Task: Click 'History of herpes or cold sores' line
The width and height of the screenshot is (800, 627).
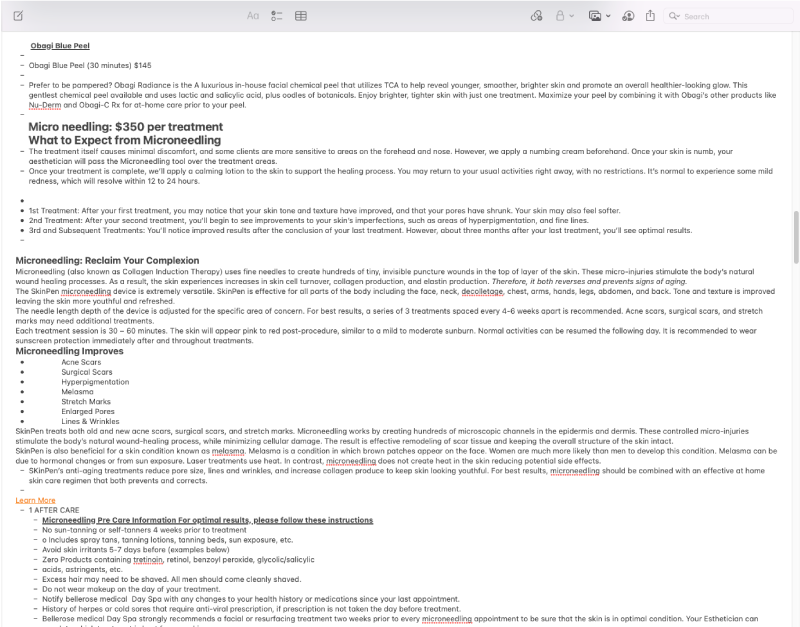Action: (x=251, y=609)
